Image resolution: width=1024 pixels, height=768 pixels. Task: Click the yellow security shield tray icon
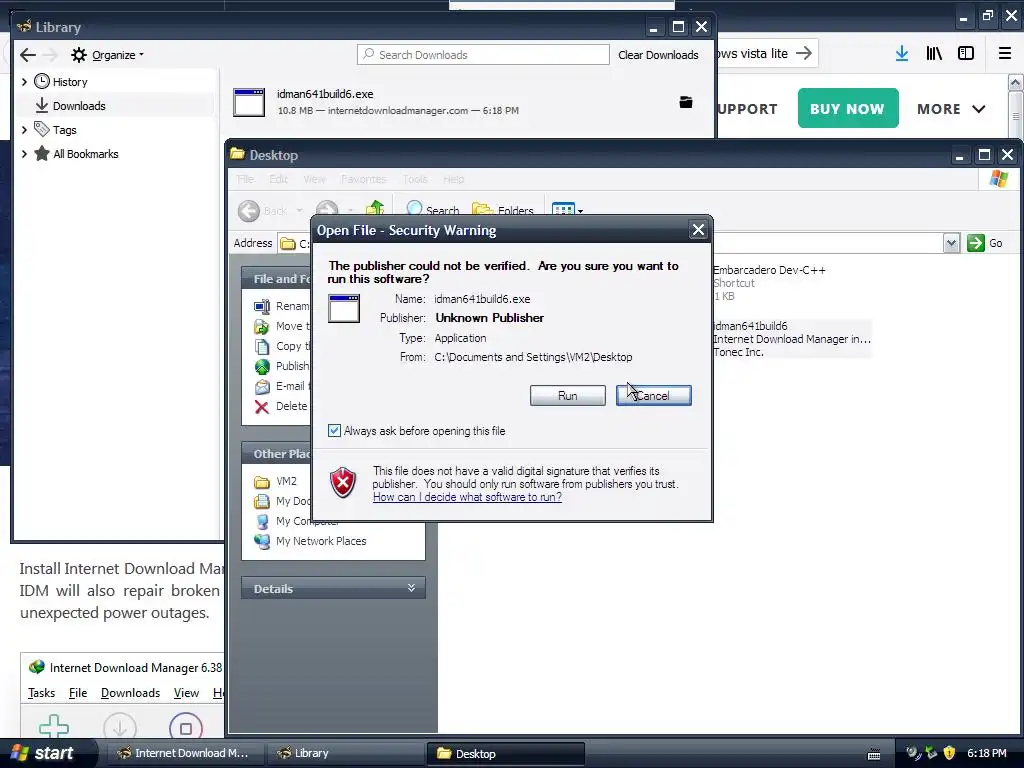pyautogui.click(x=950, y=753)
